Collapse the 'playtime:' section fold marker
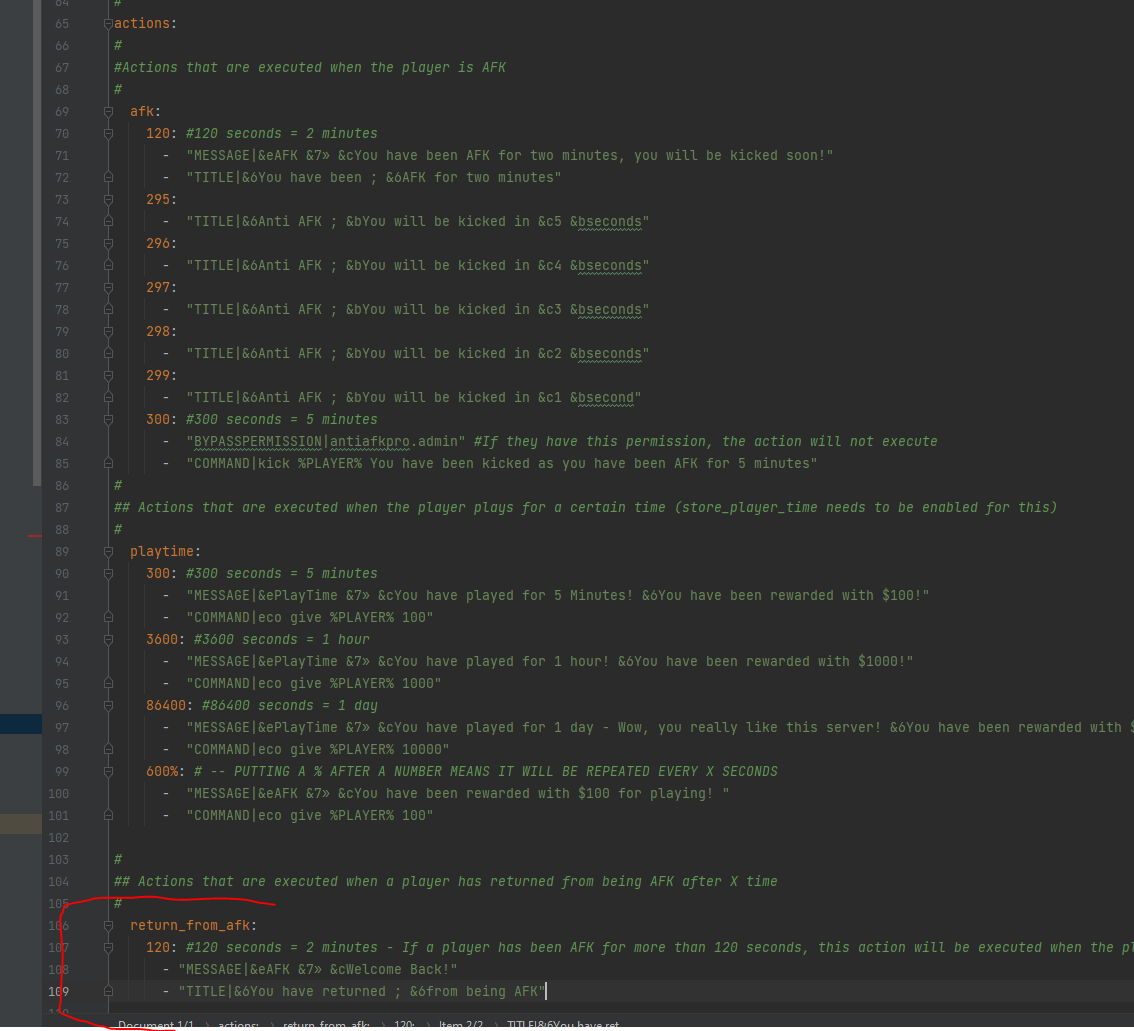Image resolution: width=1134 pixels, height=1031 pixels. [x=108, y=552]
